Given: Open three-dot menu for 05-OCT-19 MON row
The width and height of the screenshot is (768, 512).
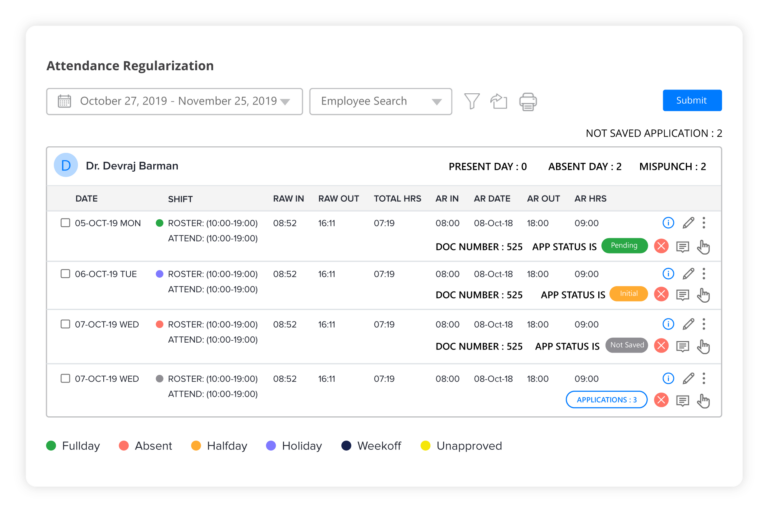Looking at the screenshot, I should tap(704, 223).
